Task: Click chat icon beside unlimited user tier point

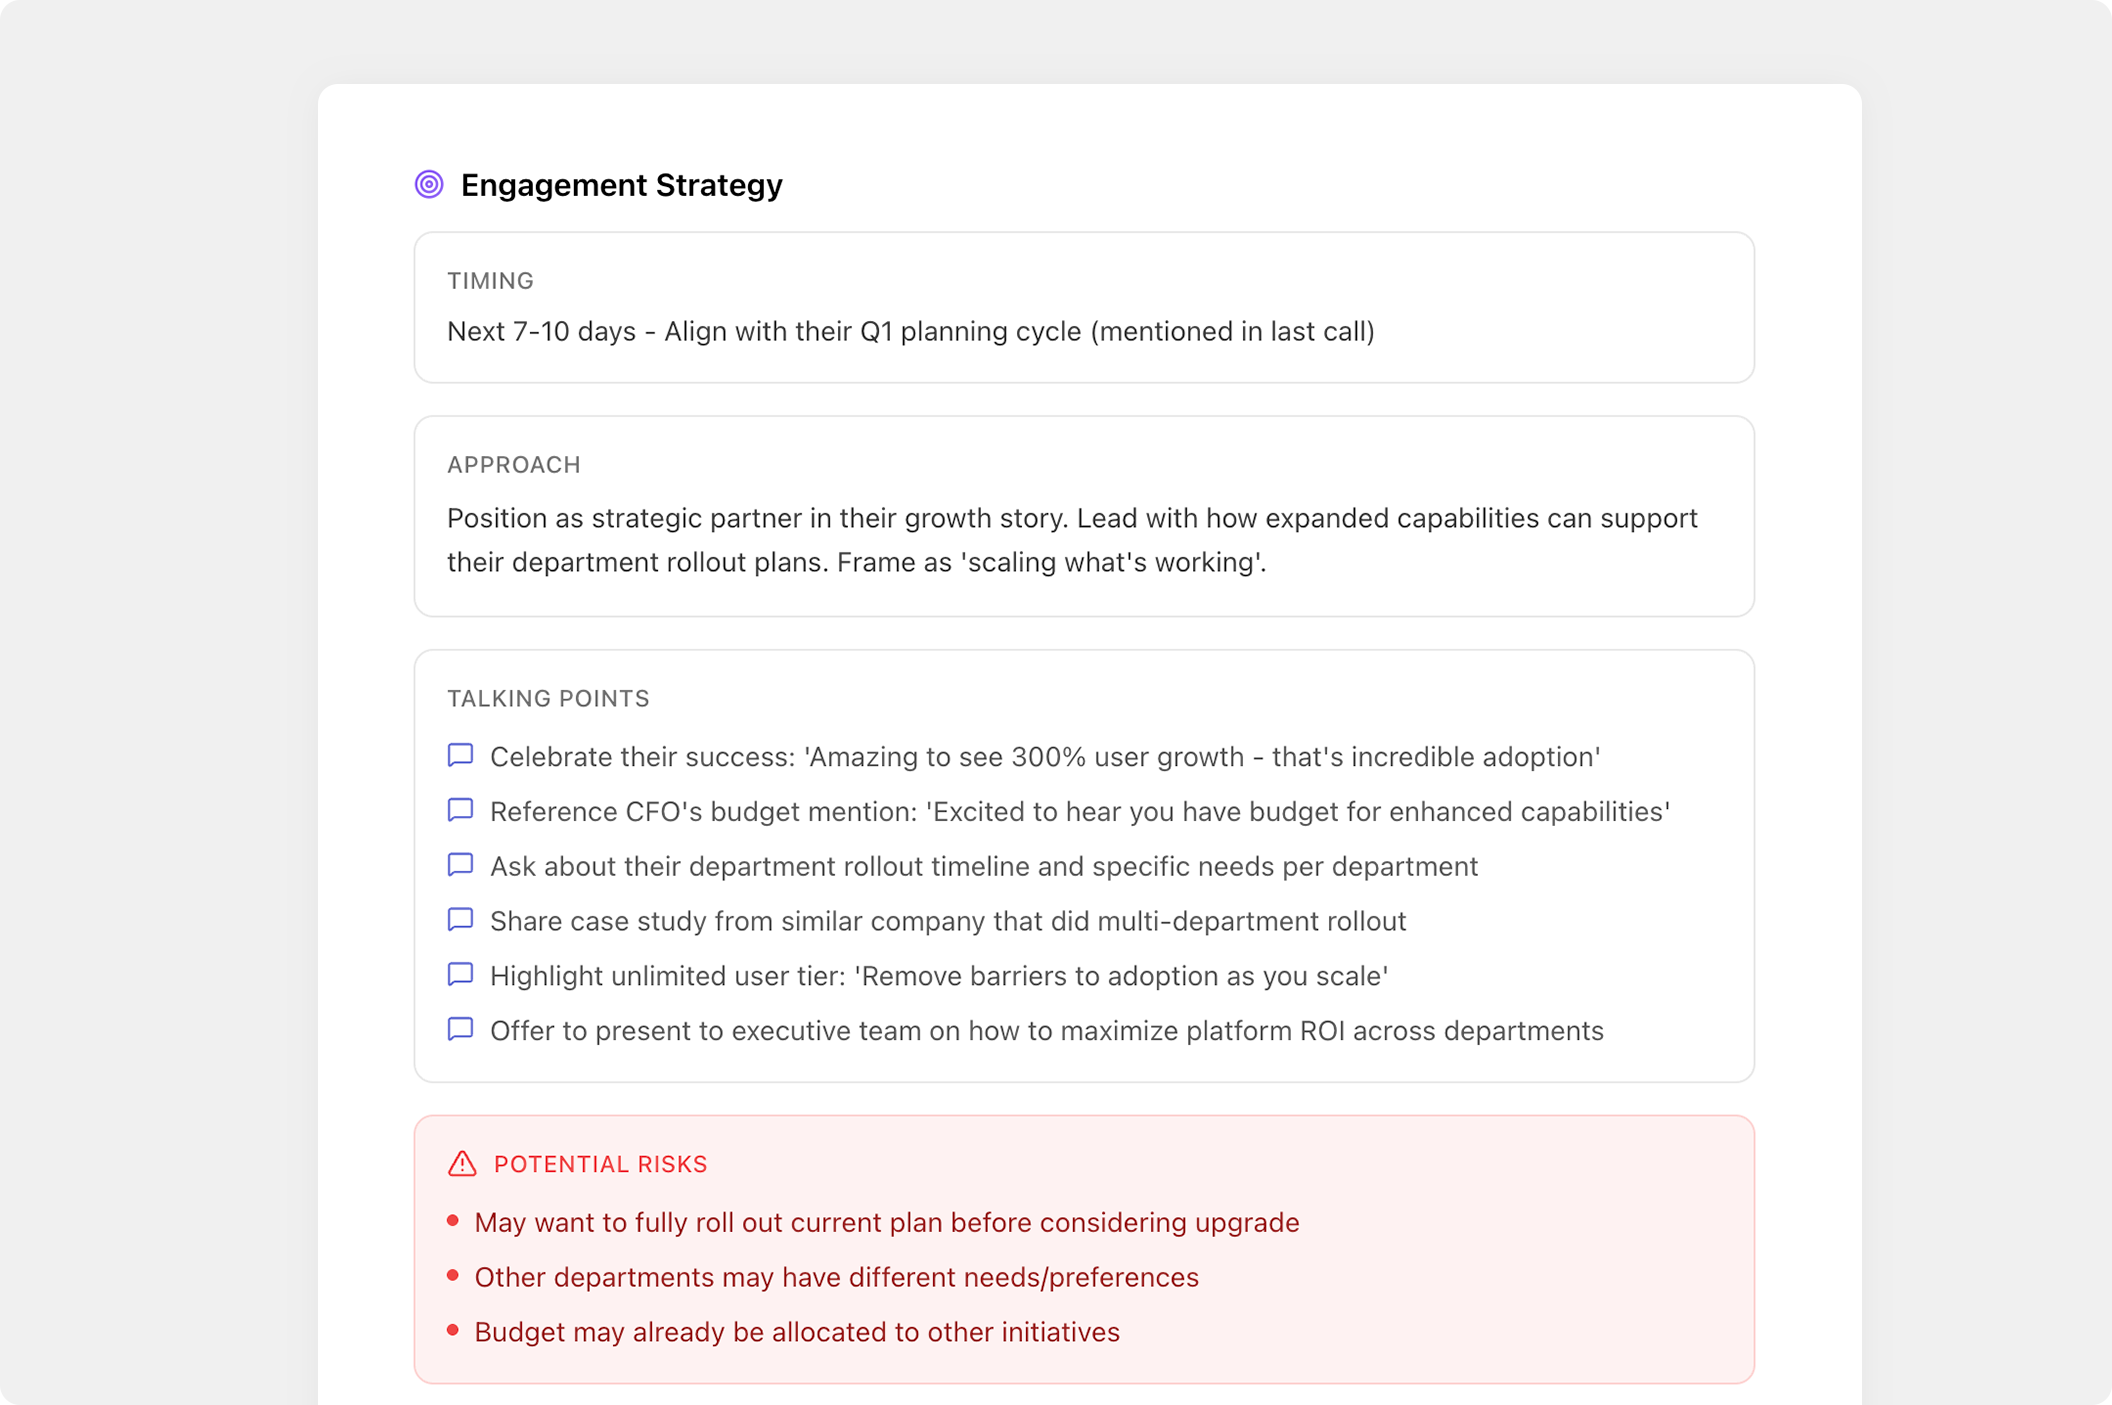Action: pyautogui.click(x=460, y=975)
